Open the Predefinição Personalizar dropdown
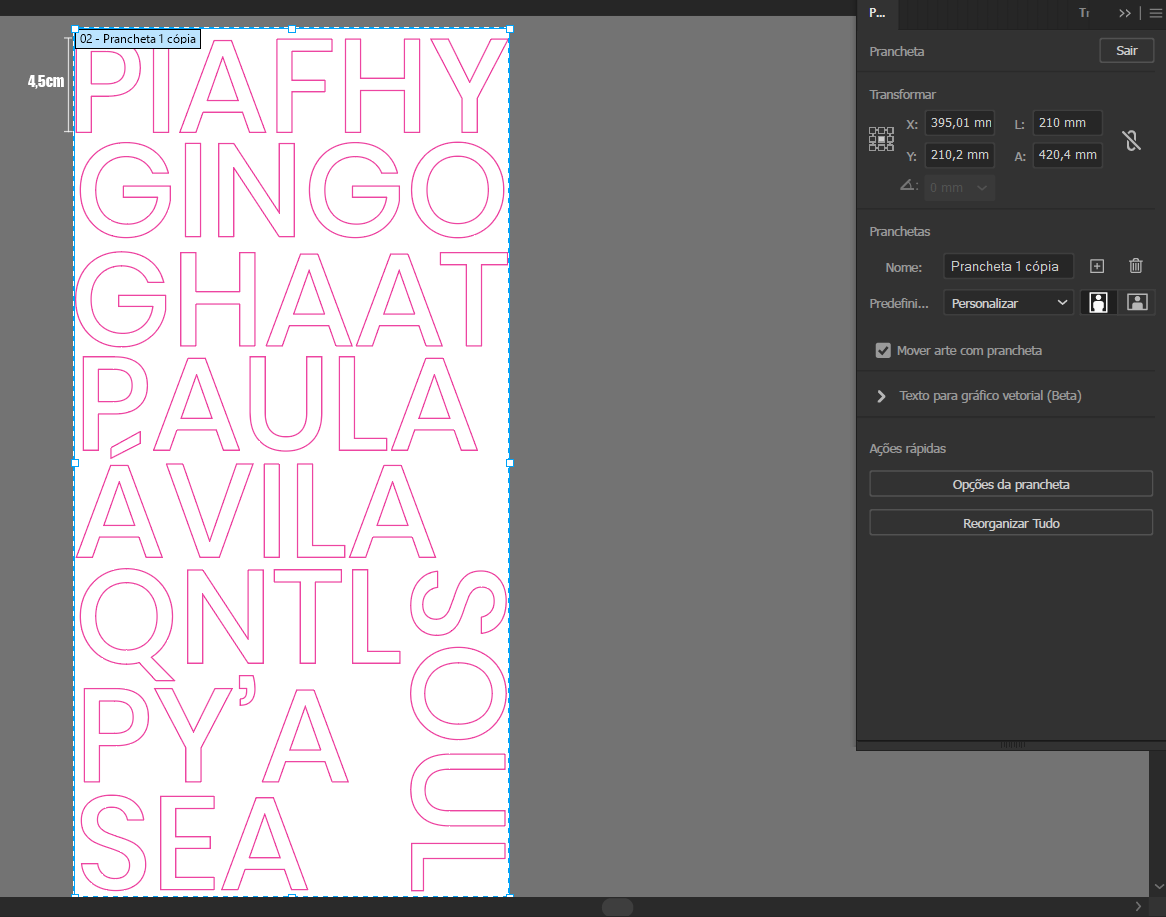This screenshot has height=917, width=1166. (x=1008, y=303)
